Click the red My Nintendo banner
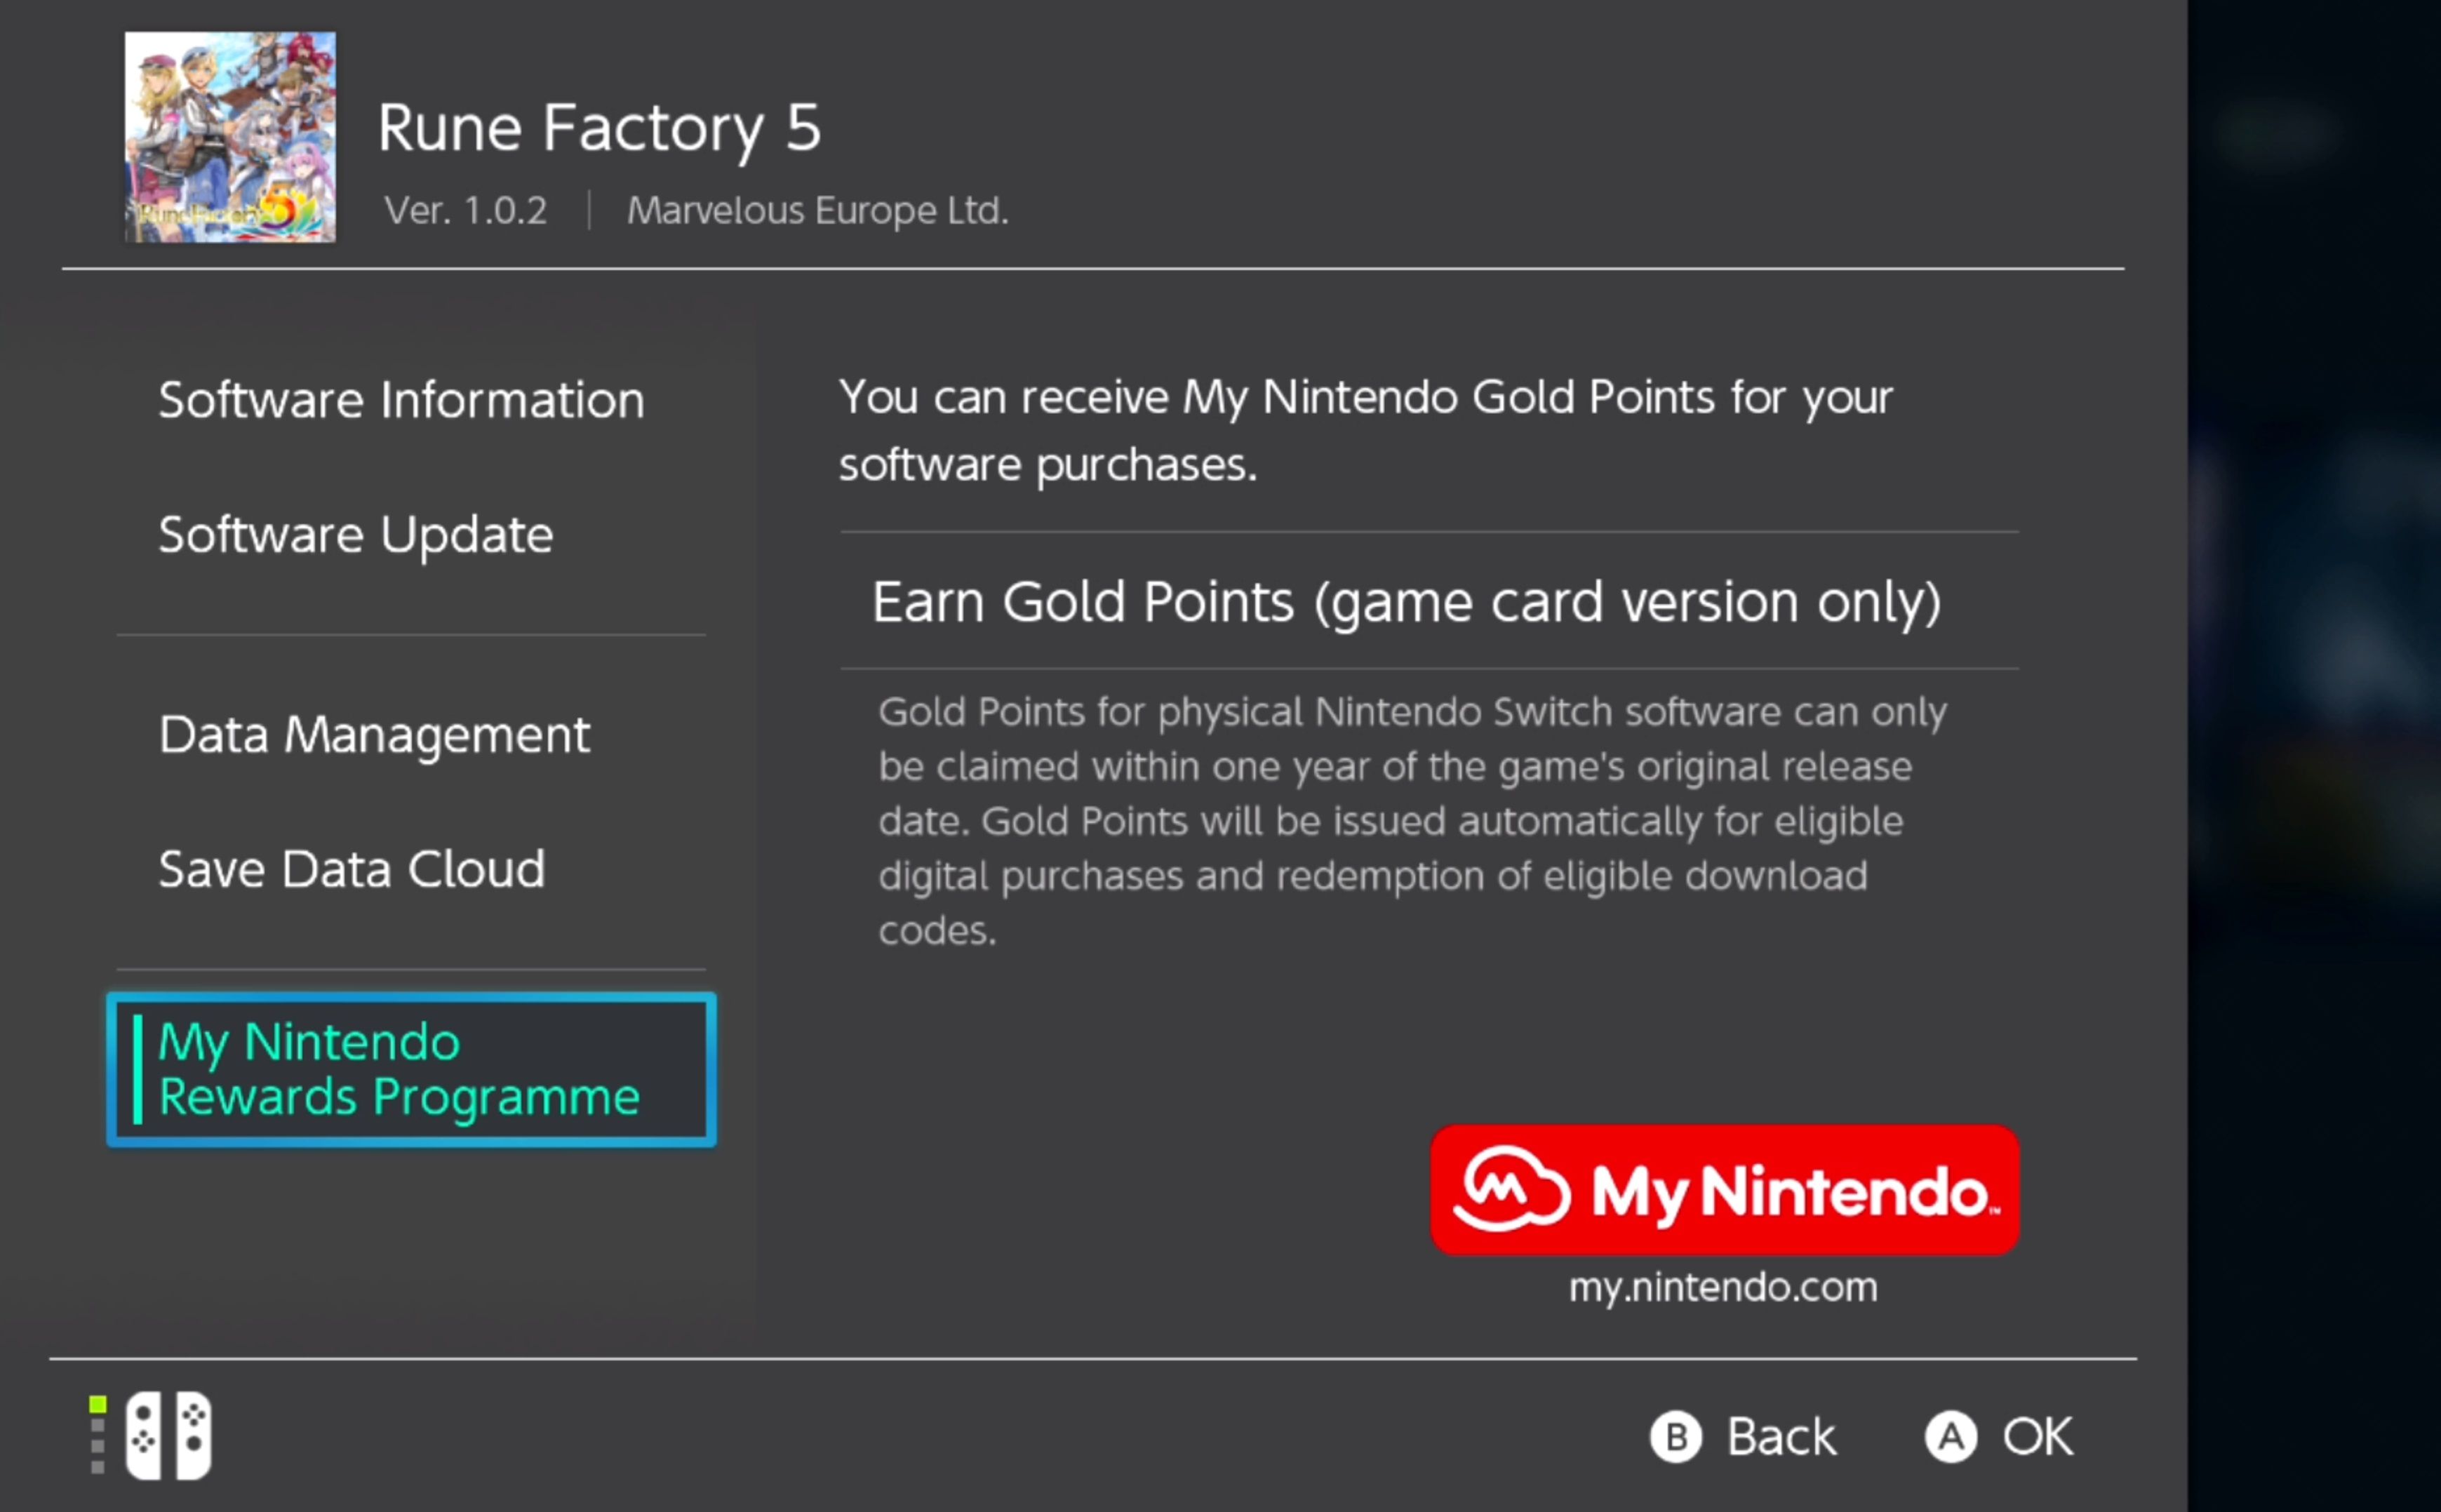The width and height of the screenshot is (2441, 1512). [x=1722, y=1190]
